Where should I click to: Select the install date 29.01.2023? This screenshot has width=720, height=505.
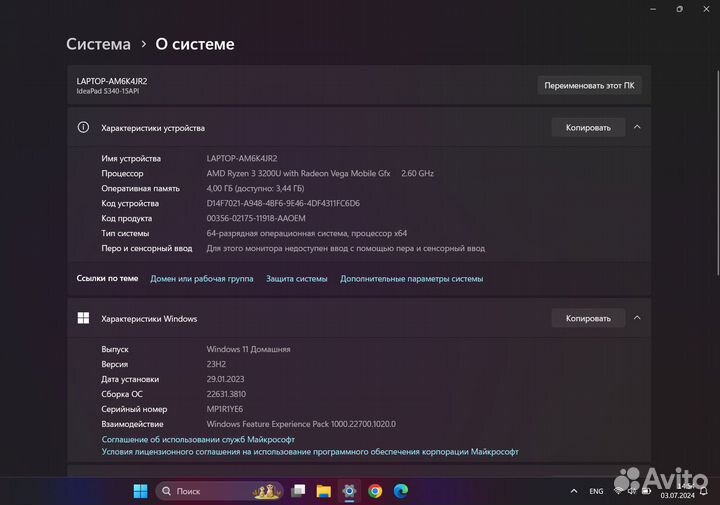(x=225, y=379)
